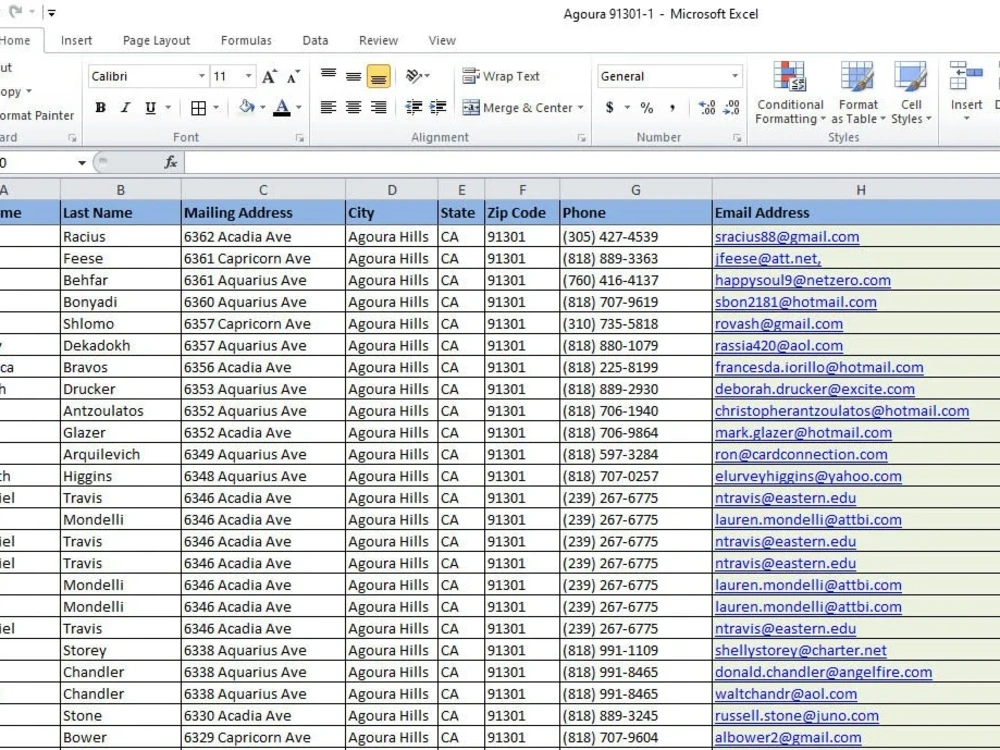Open the Calibri font name dropdown
Screen dimensions: 1000x750
202,76
